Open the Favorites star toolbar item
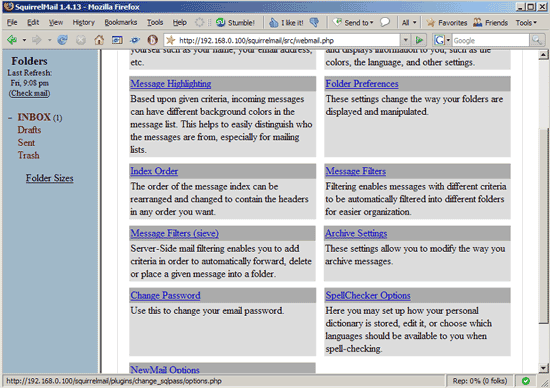Screen dimensions: 550x388 (447, 22)
